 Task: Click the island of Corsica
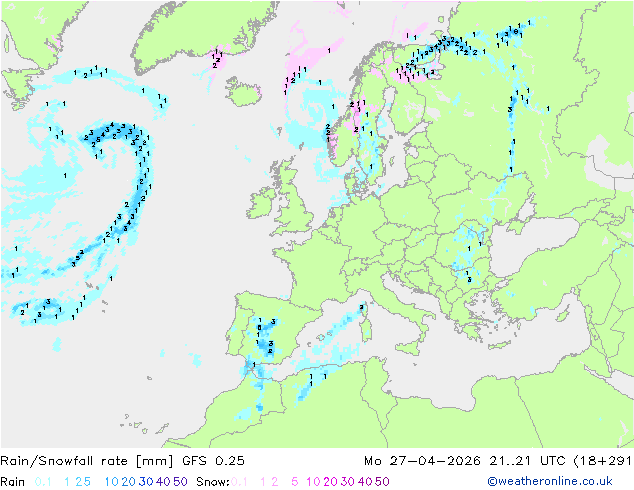pos(363,311)
